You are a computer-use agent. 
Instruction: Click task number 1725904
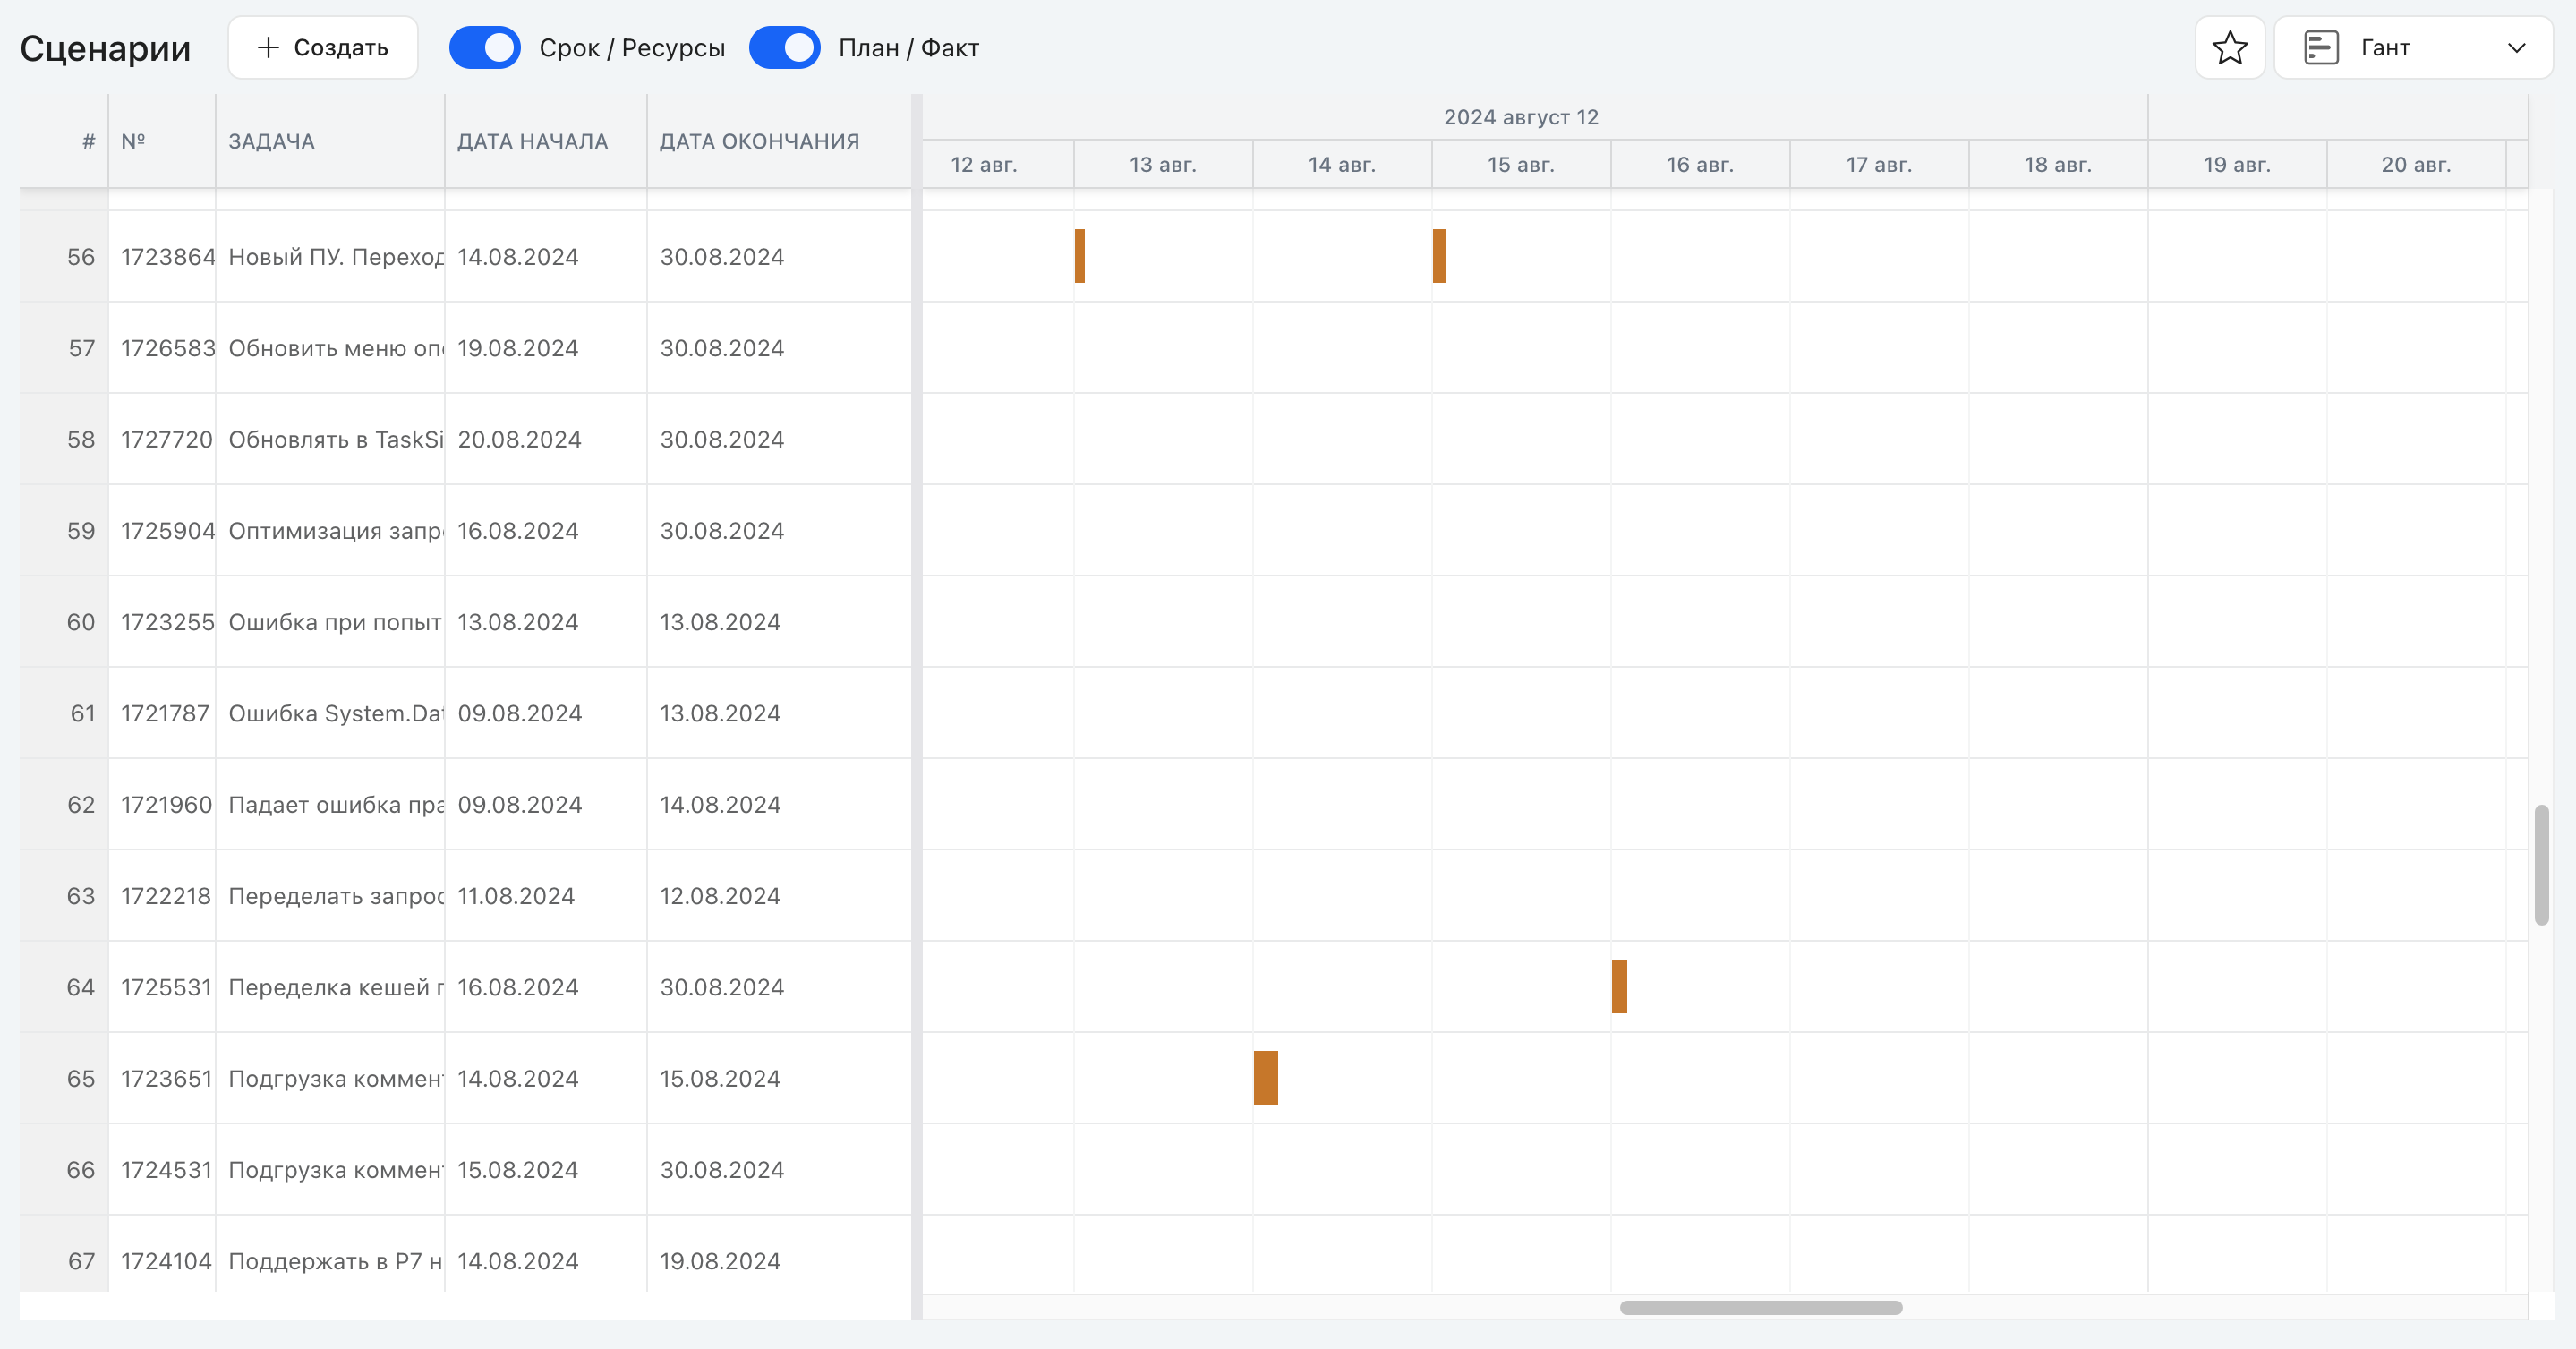coord(168,531)
